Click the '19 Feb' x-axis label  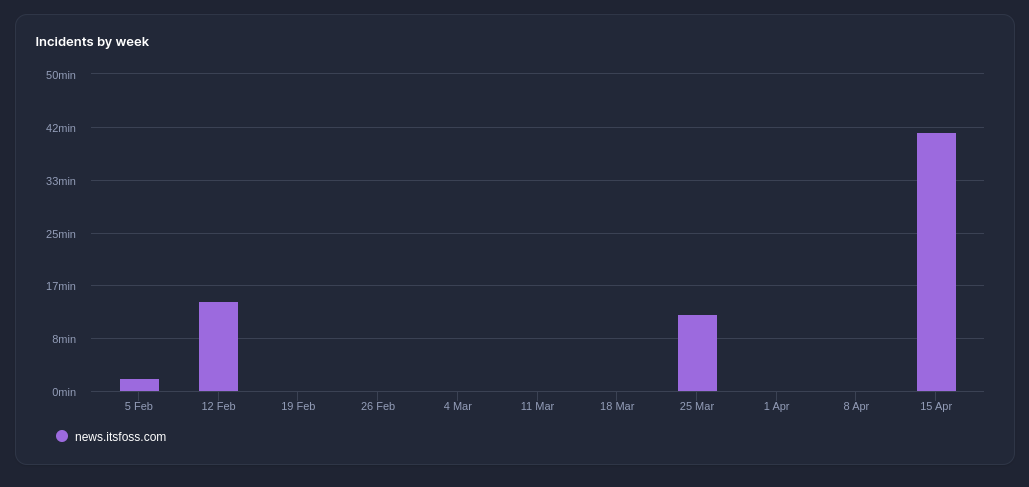(x=298, y=406)
